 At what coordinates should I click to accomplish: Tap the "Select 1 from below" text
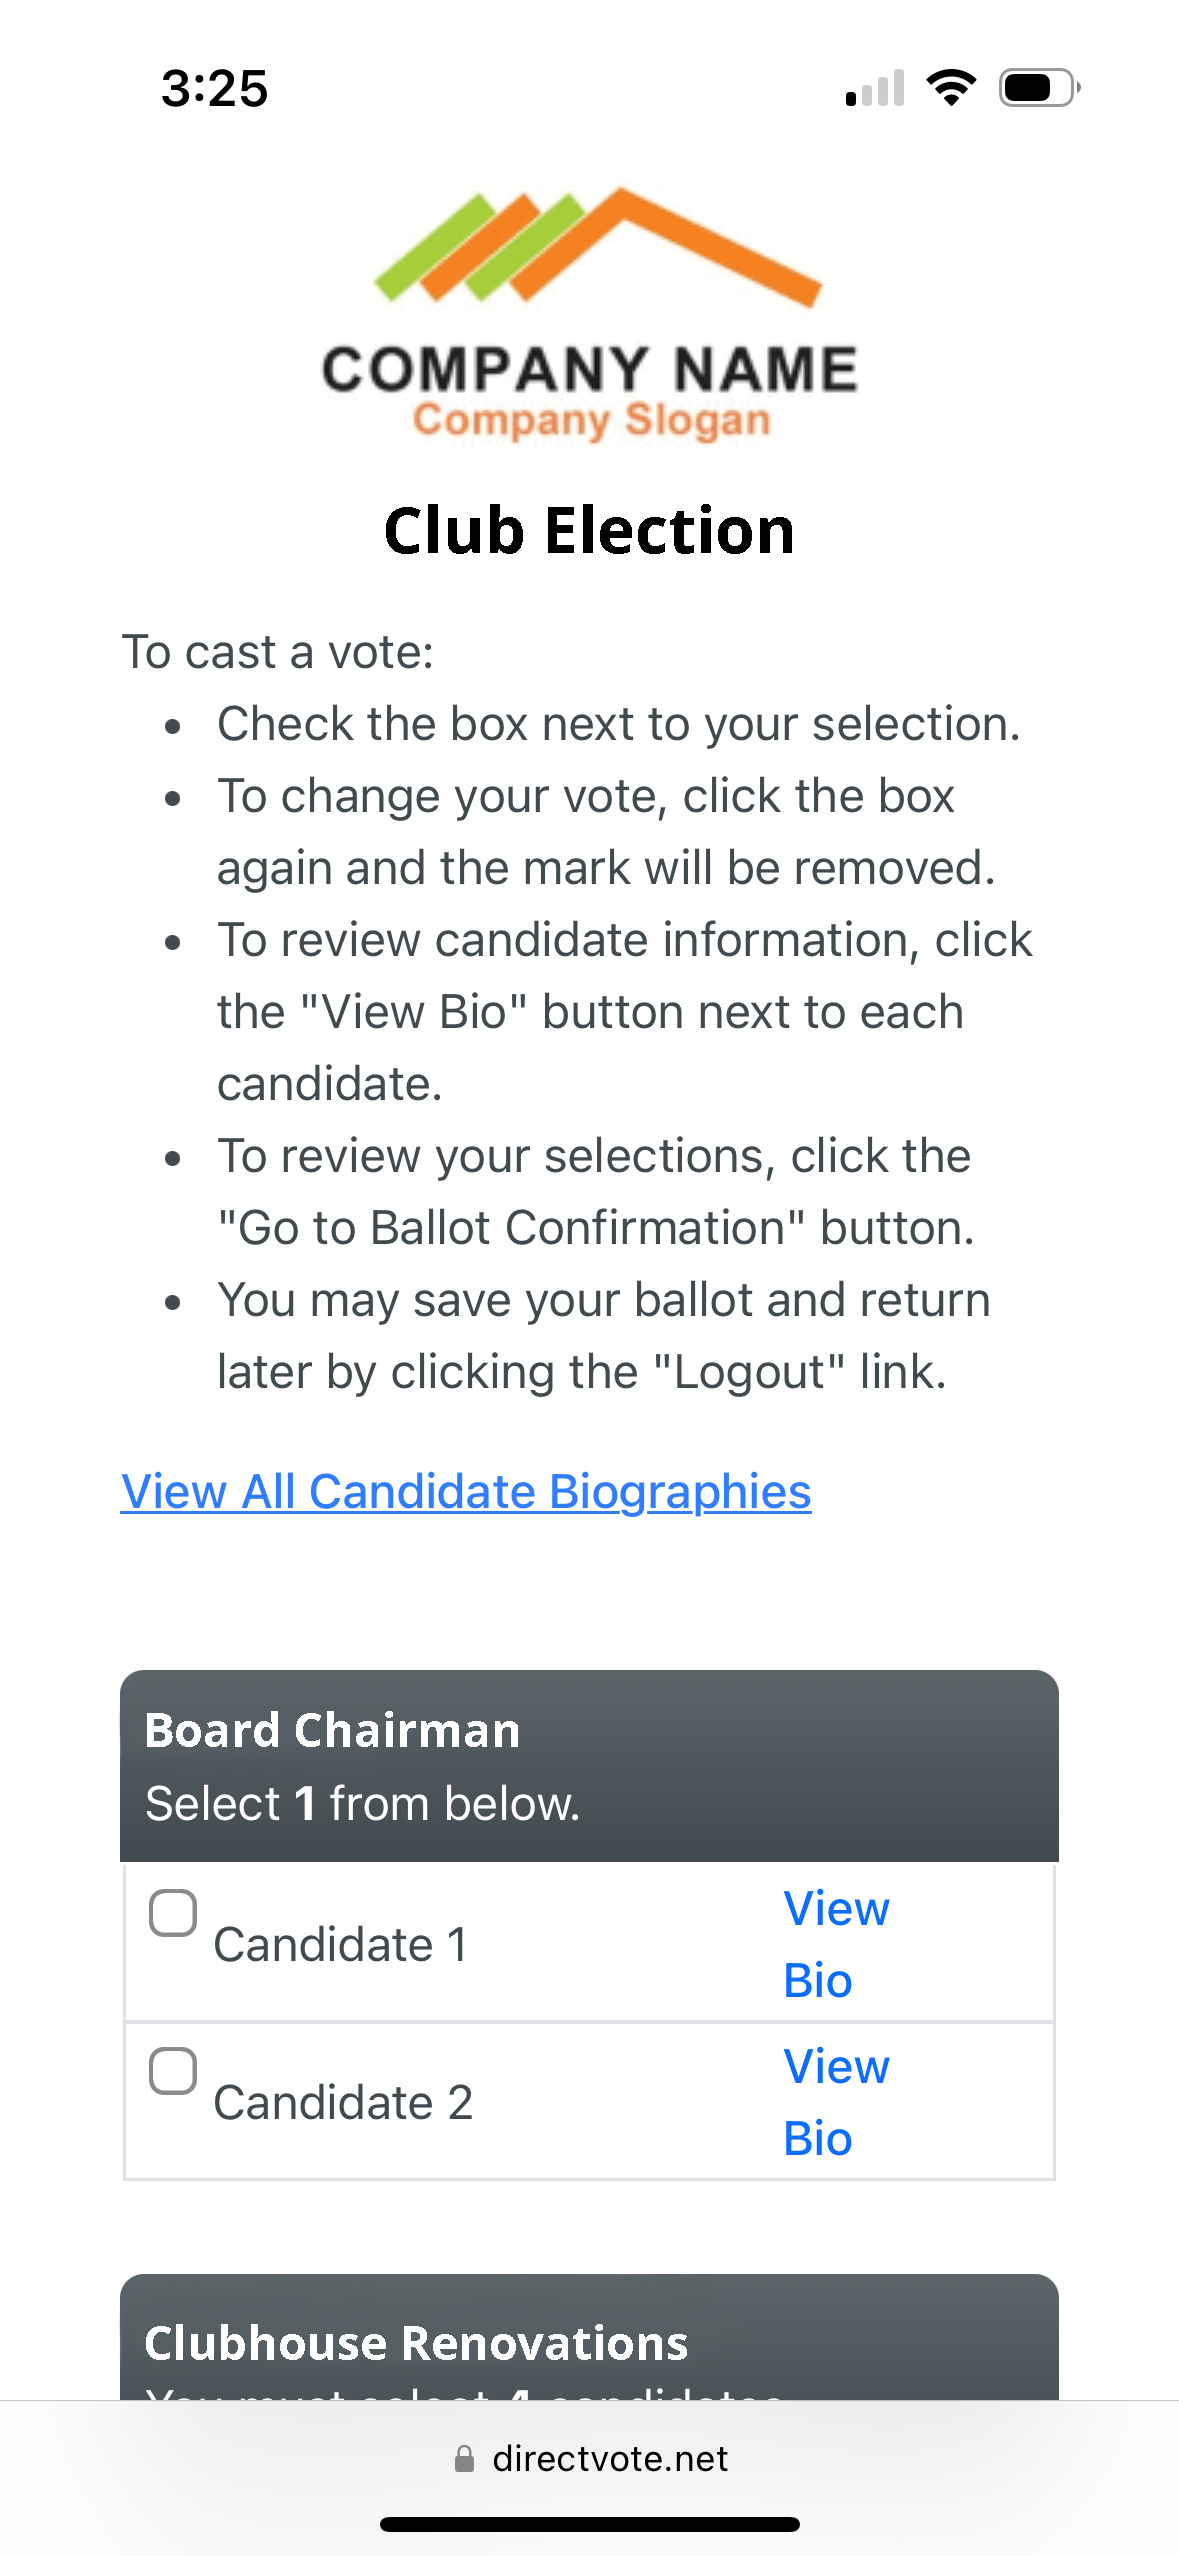tap(362, 1804)
